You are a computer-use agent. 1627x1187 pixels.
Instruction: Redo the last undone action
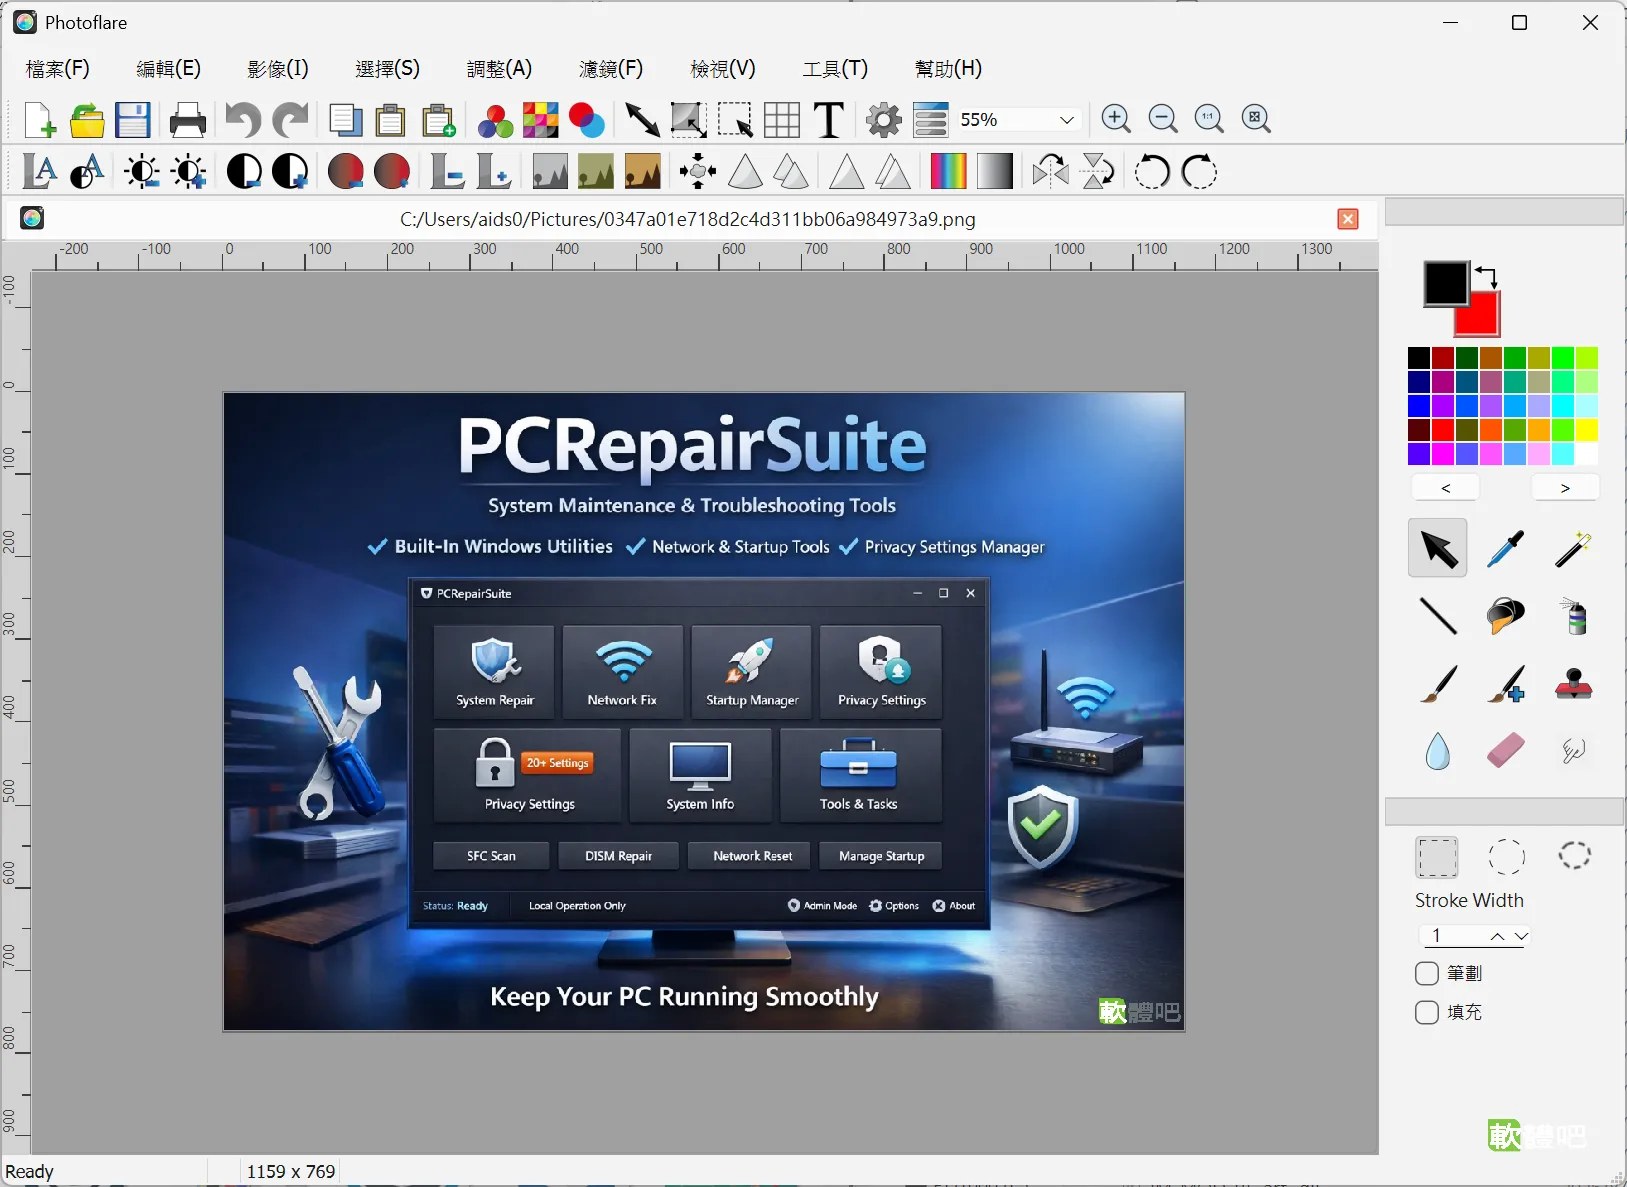click(290, 120)
